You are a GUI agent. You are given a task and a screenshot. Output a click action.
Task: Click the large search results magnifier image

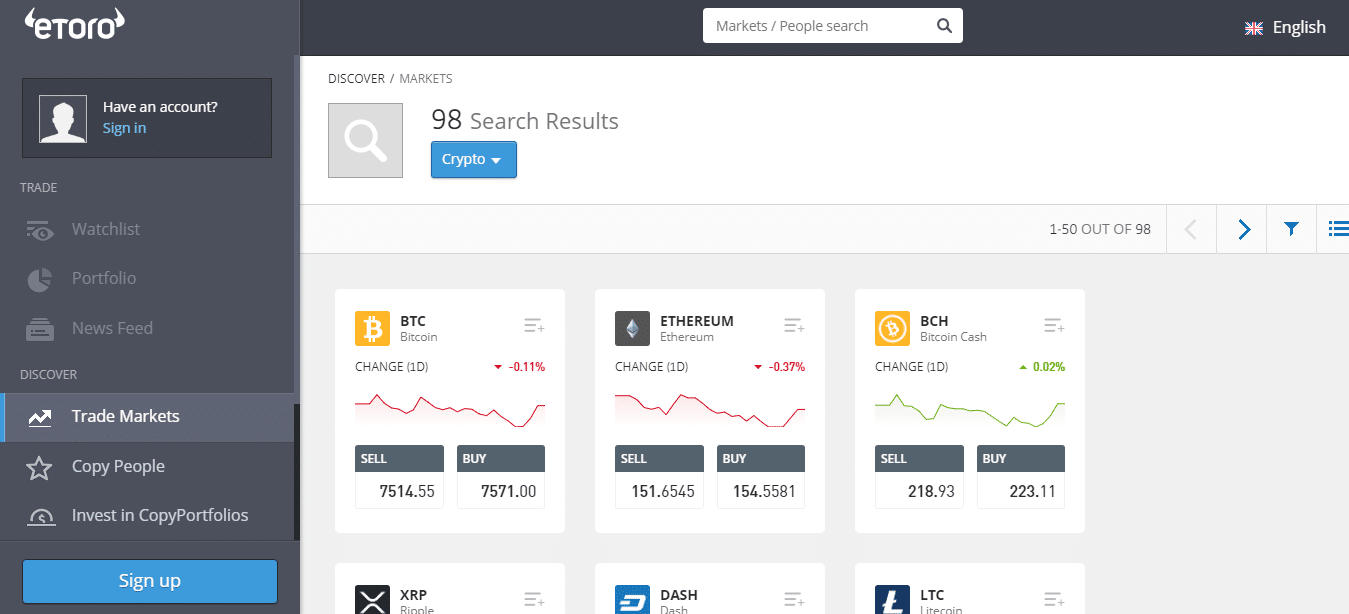coord(366,141)
